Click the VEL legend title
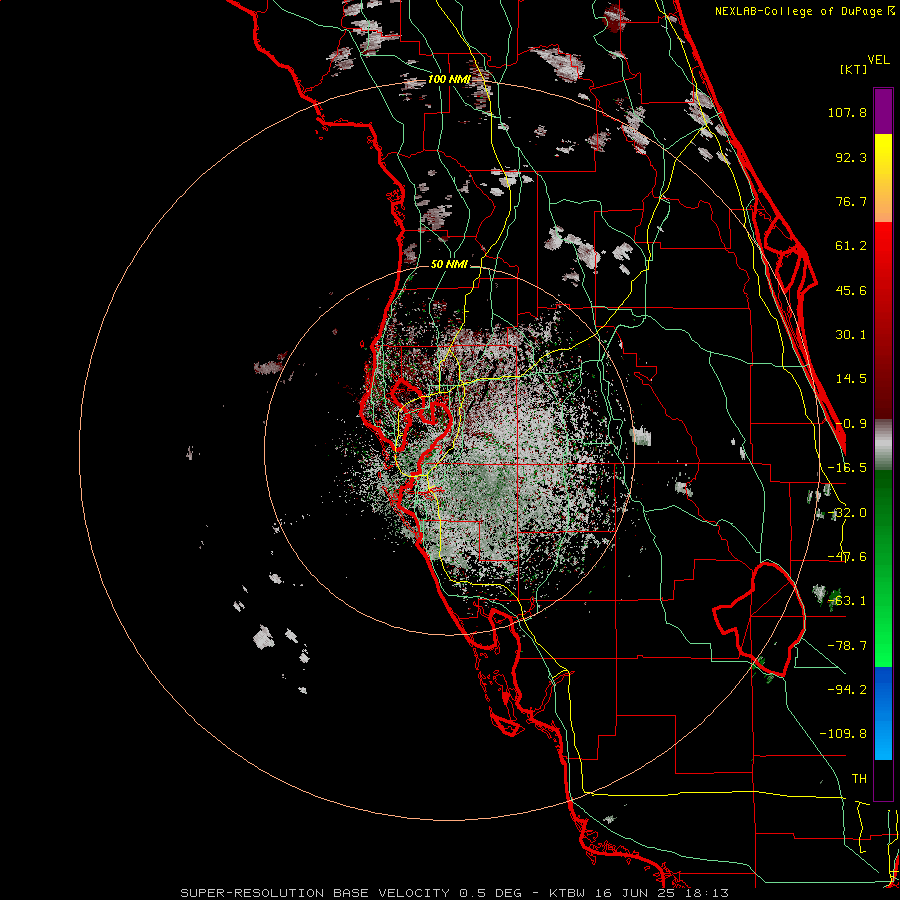This screenshot has height=900, width=900. (878, 60)
